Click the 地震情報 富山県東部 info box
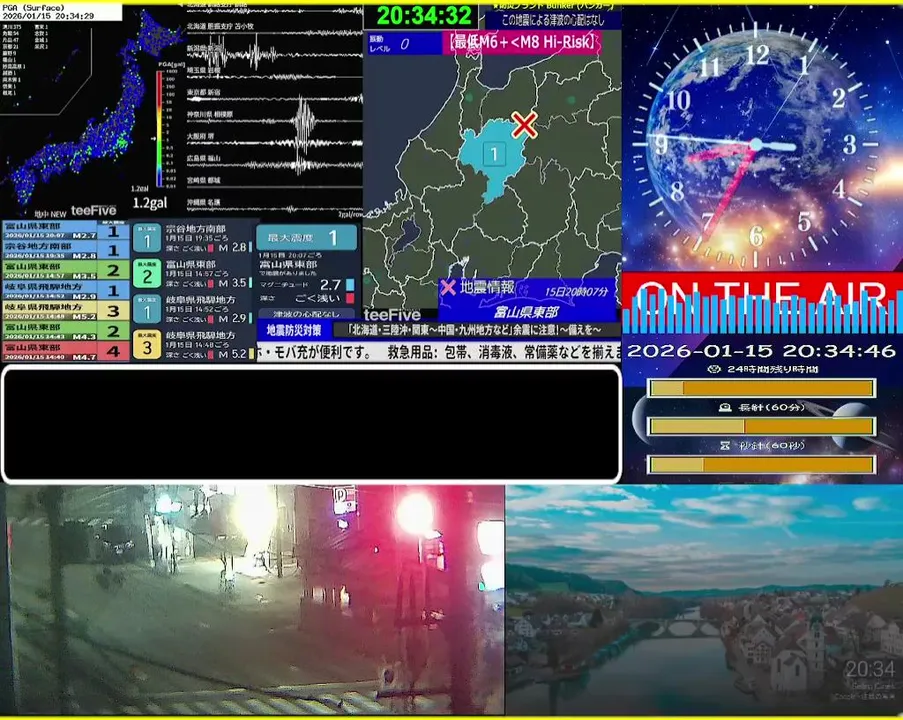Screen dimensions: 903x720 527,300
